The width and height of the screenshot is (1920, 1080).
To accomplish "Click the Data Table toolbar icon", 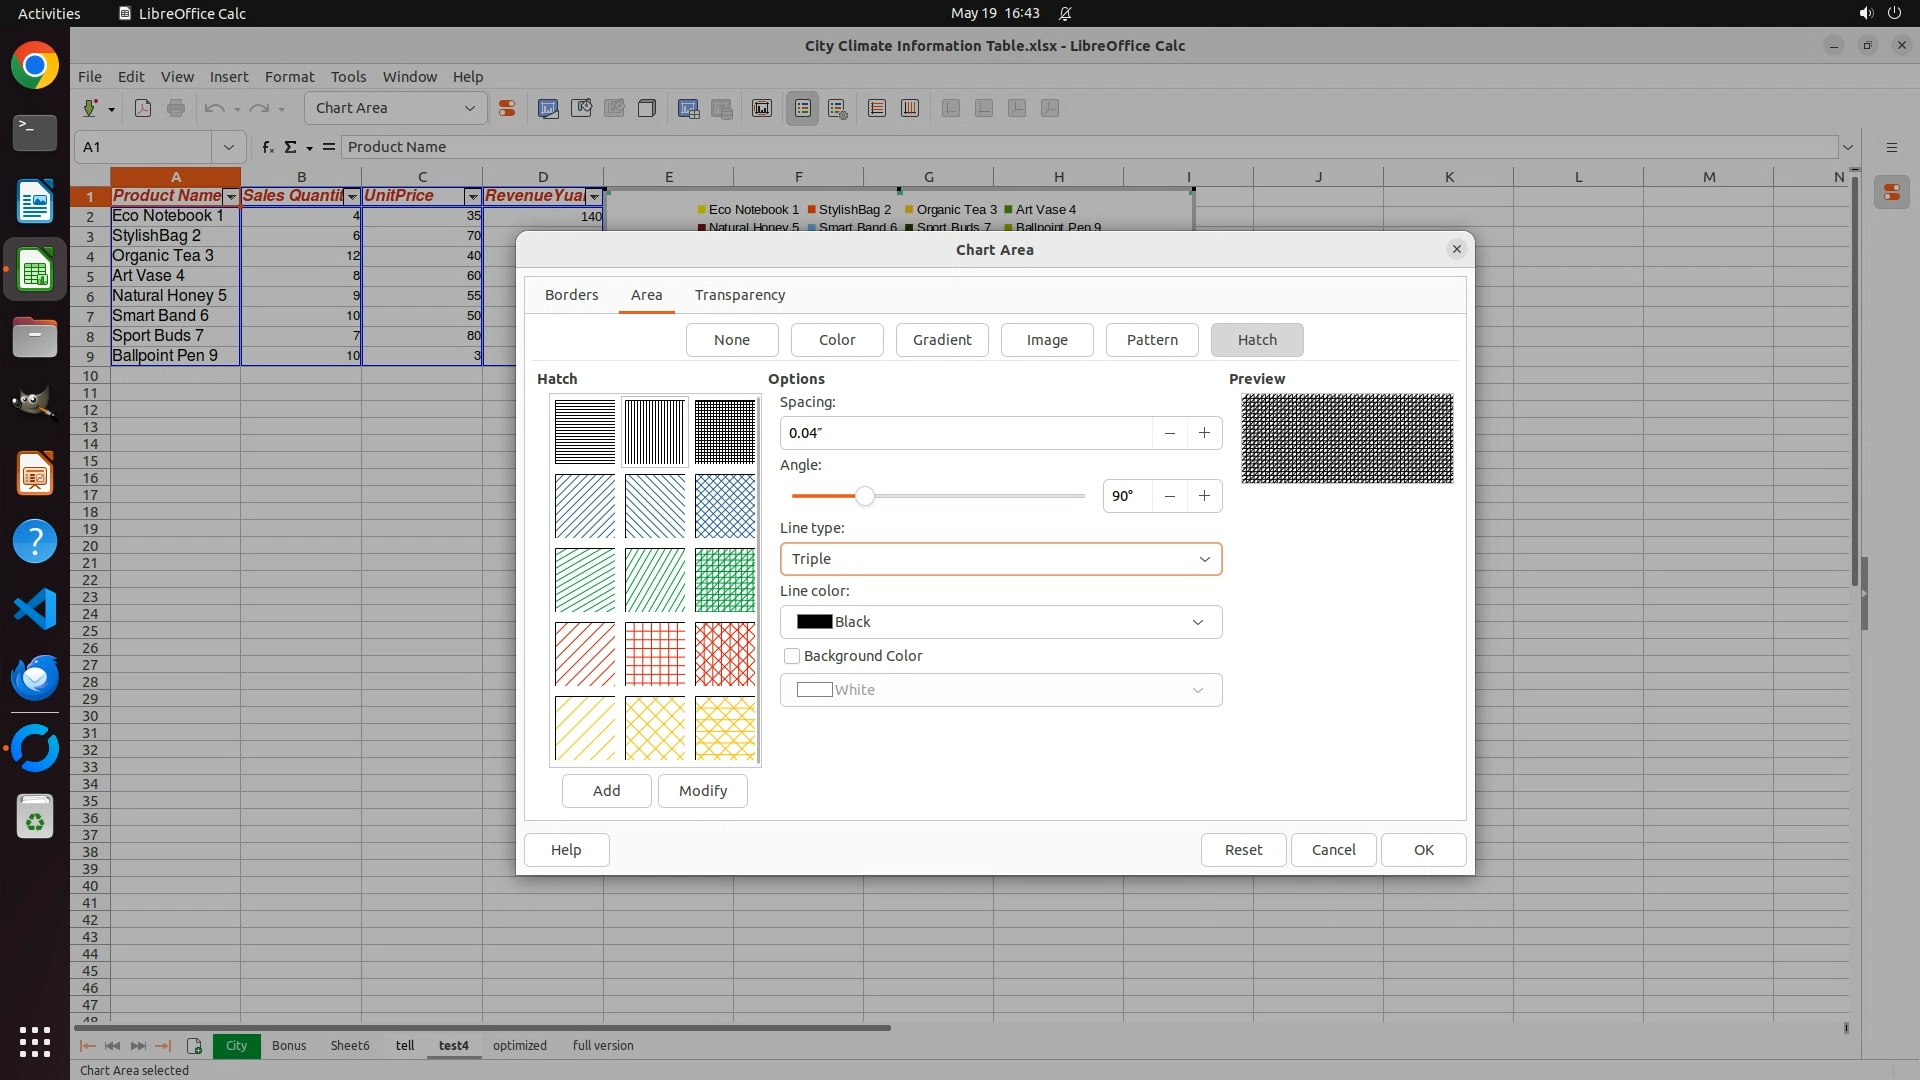I will pos(722,108).
